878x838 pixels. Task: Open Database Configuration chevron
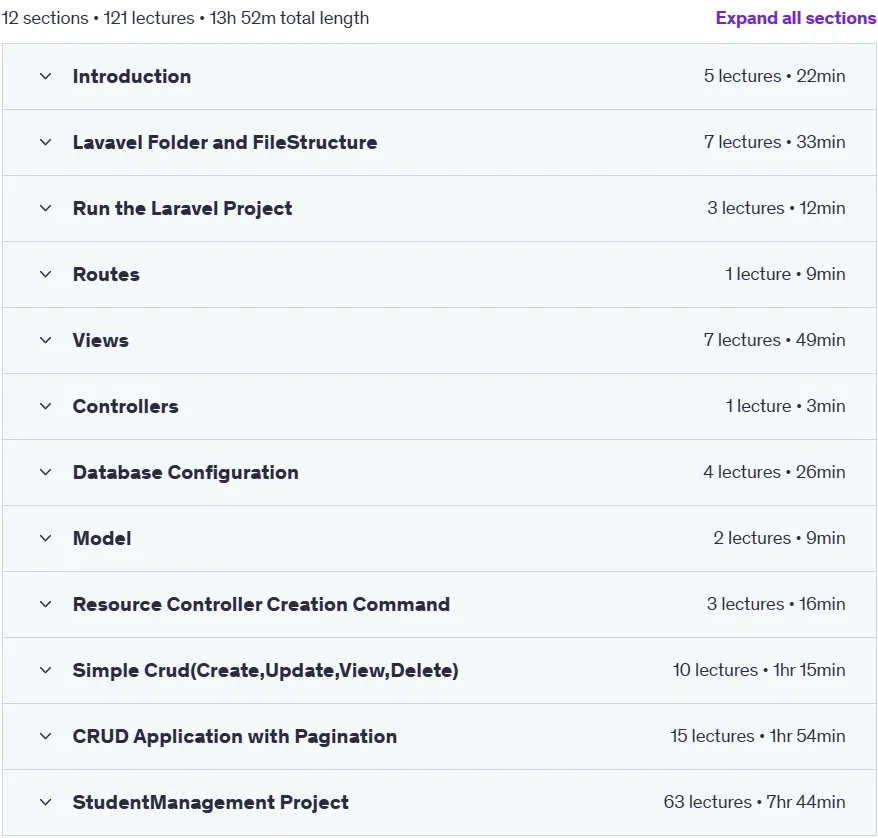tap(45, 472)
